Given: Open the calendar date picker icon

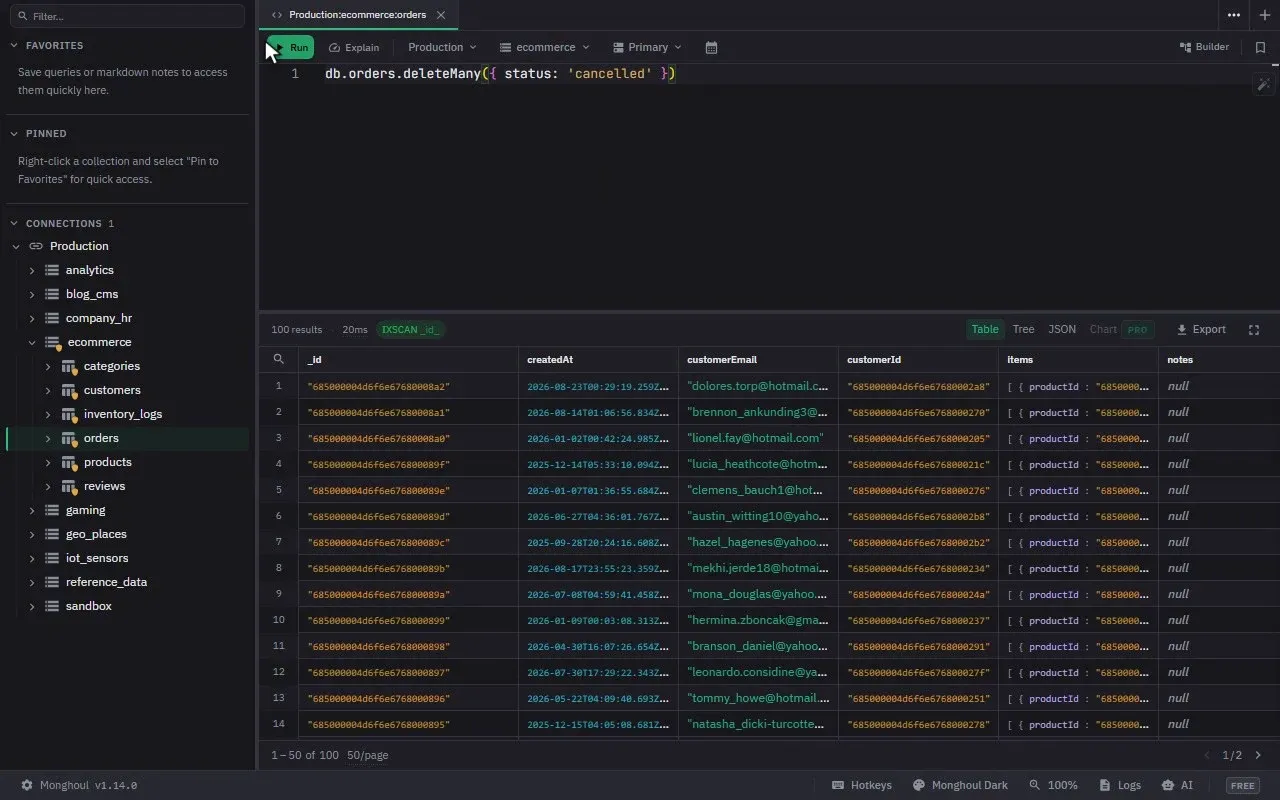Looking at the screenshot, I should point(711,47).
